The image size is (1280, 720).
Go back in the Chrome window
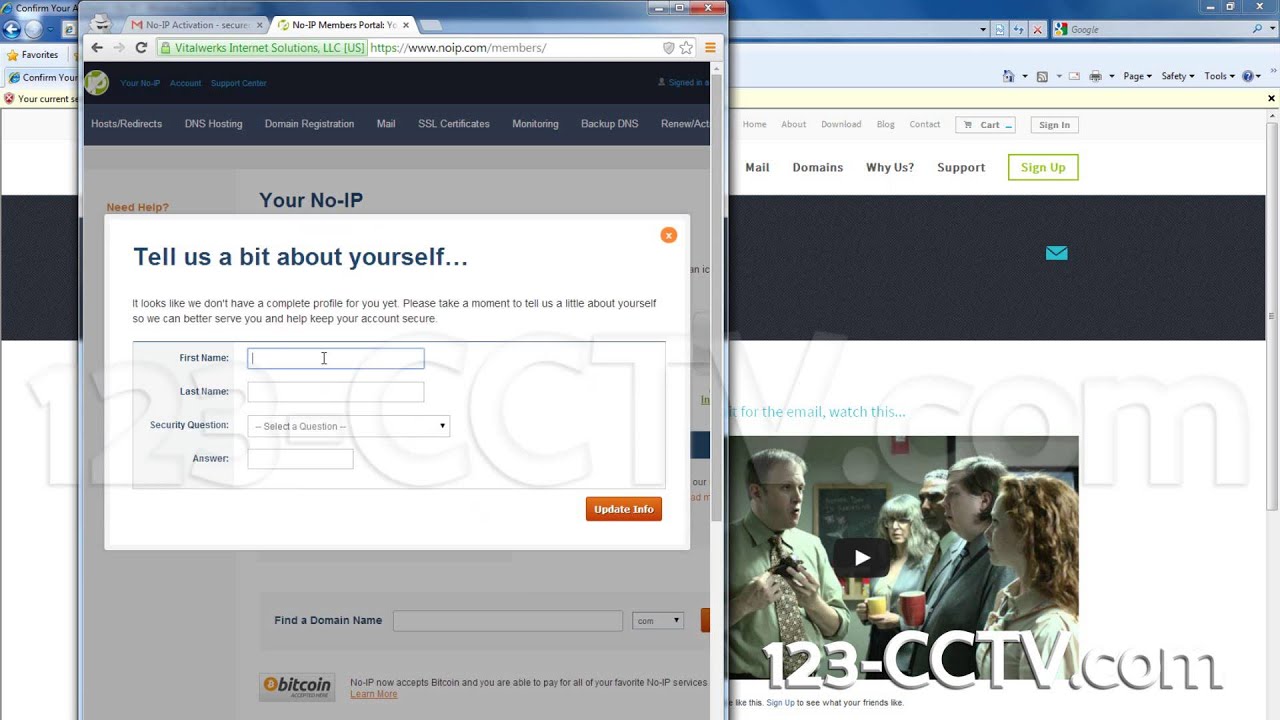[x=97, y=47]
